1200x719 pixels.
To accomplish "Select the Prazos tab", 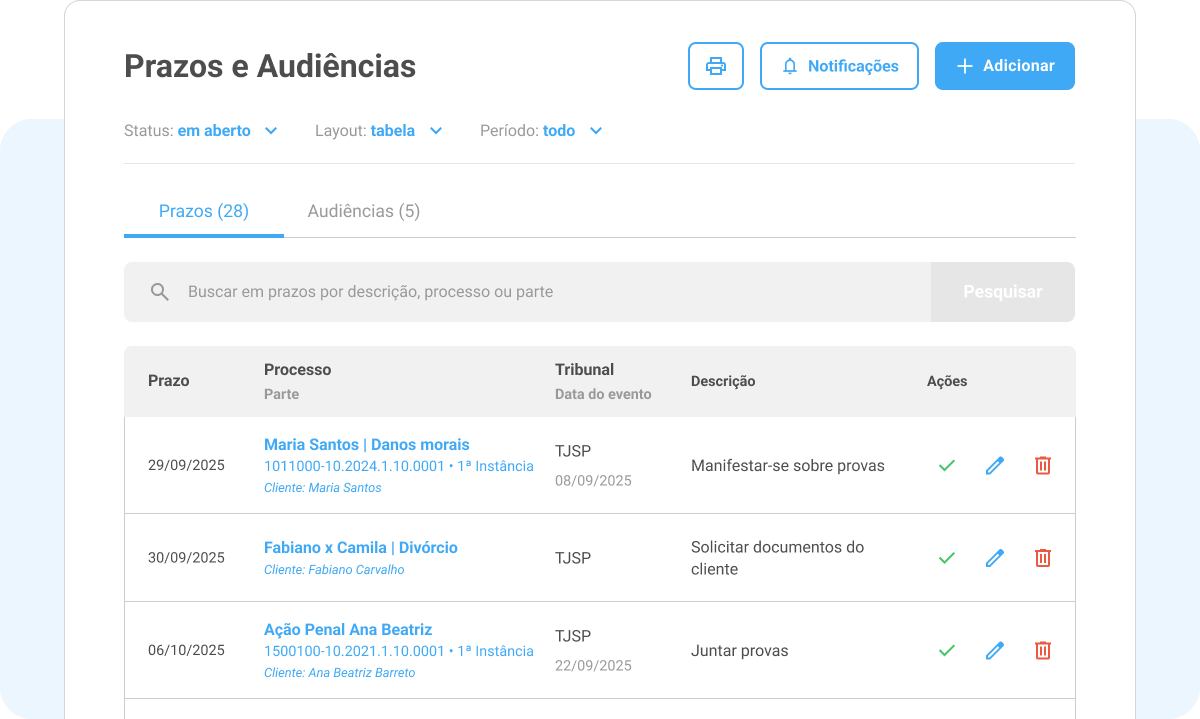I will point(203,211).
